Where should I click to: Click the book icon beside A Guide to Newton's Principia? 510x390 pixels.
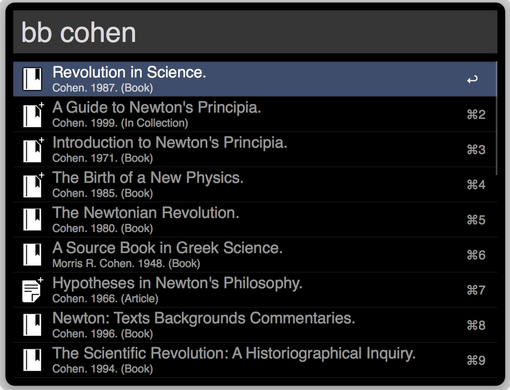33,114
